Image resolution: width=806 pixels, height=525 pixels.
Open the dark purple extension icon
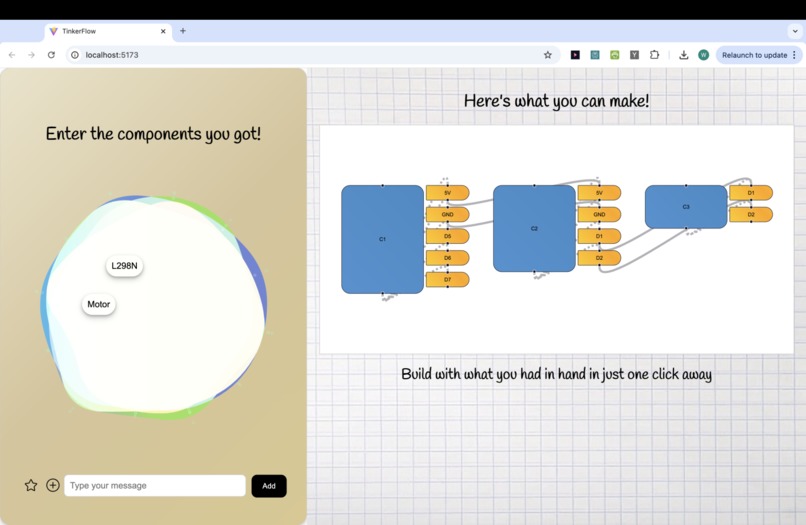[575, 55]
